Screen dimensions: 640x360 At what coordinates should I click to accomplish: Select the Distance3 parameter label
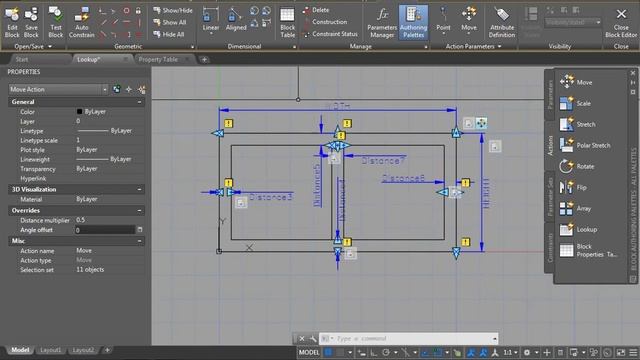click(271, 197)
